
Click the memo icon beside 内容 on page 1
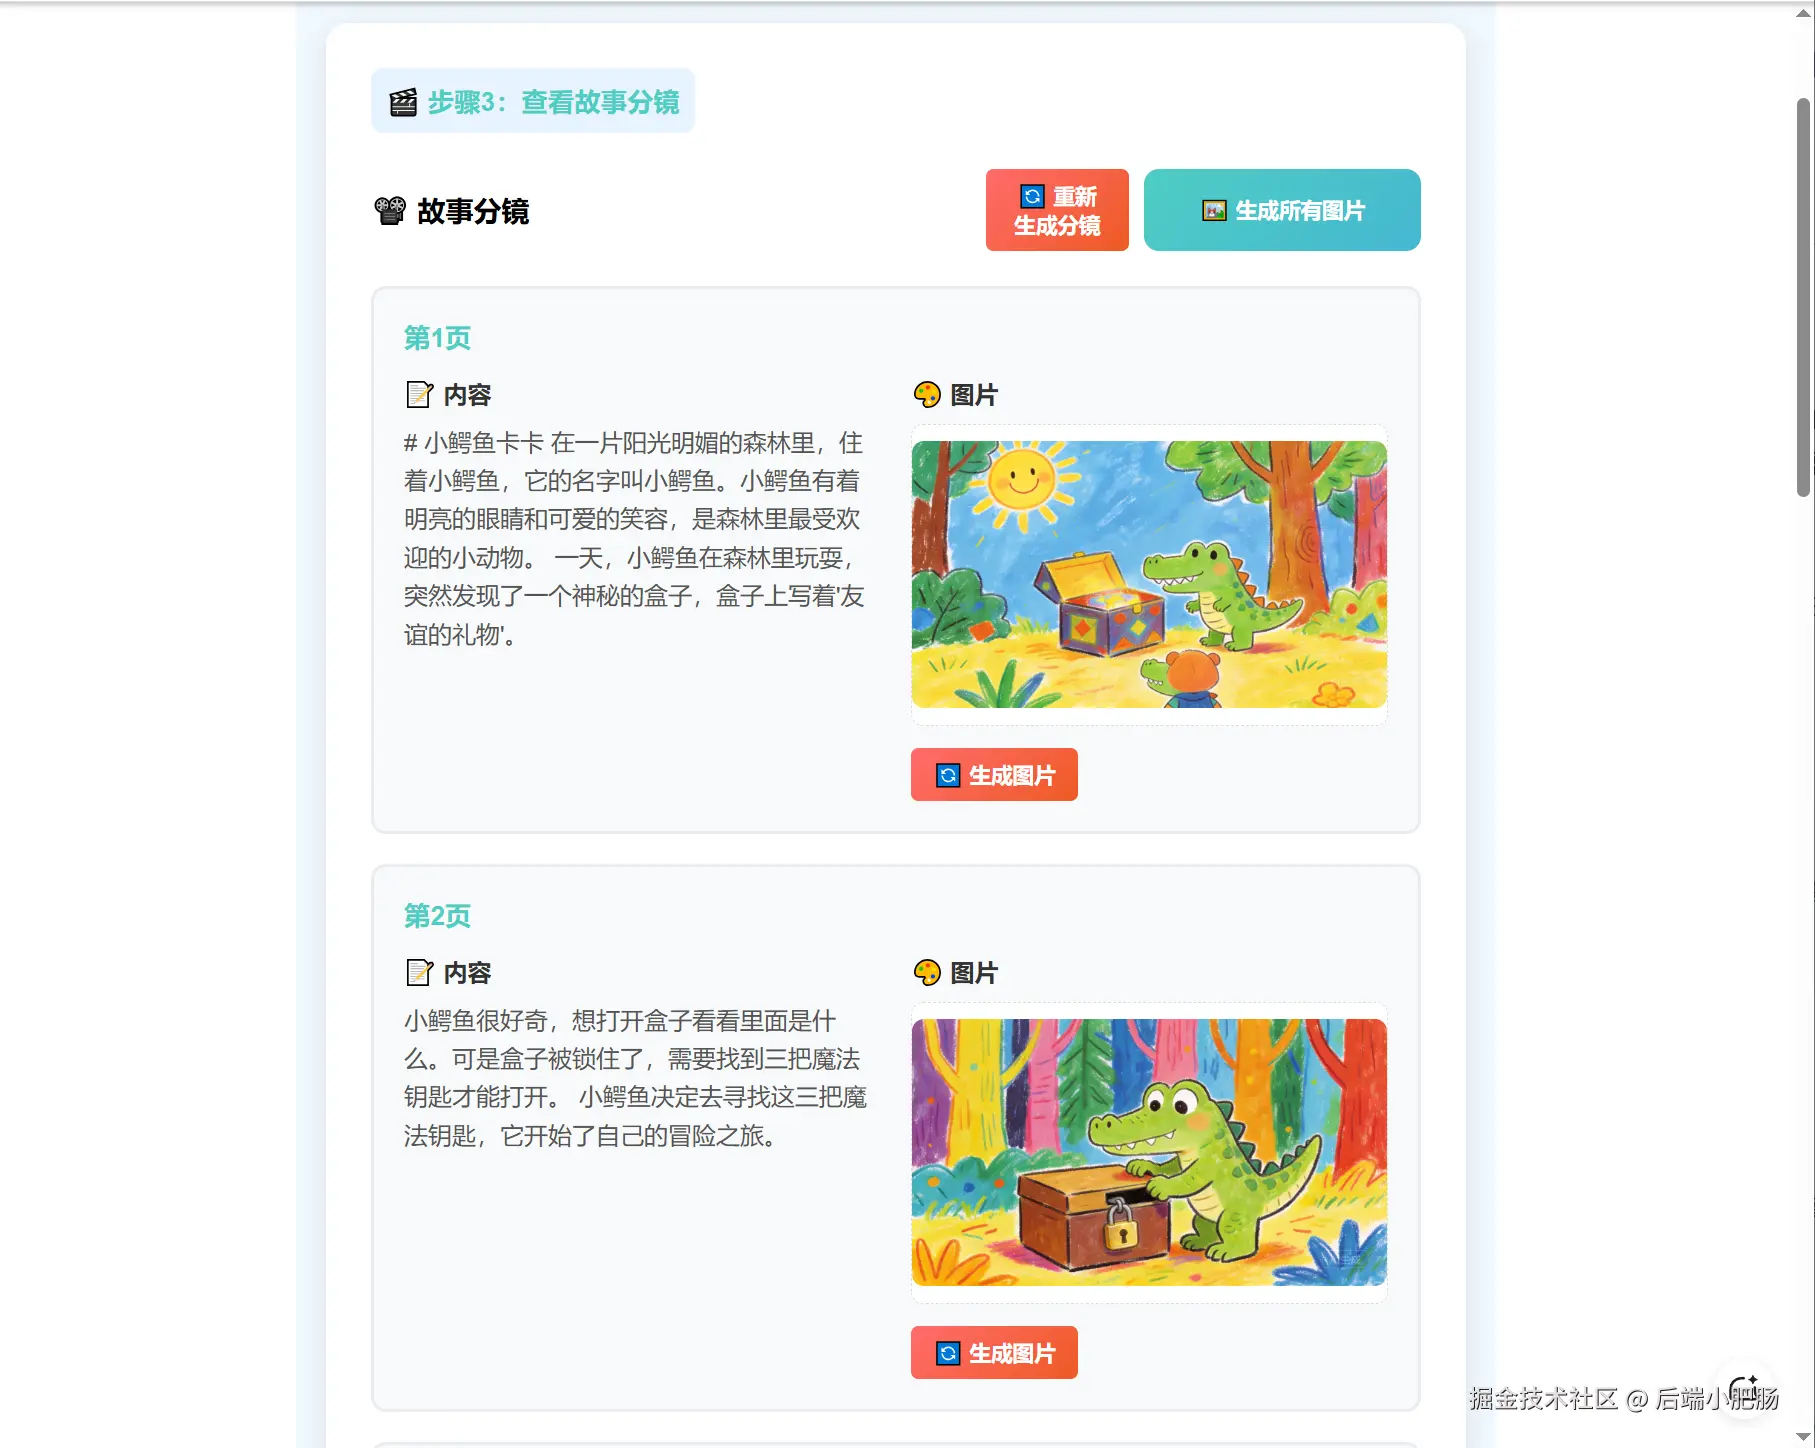coord(419,395)
